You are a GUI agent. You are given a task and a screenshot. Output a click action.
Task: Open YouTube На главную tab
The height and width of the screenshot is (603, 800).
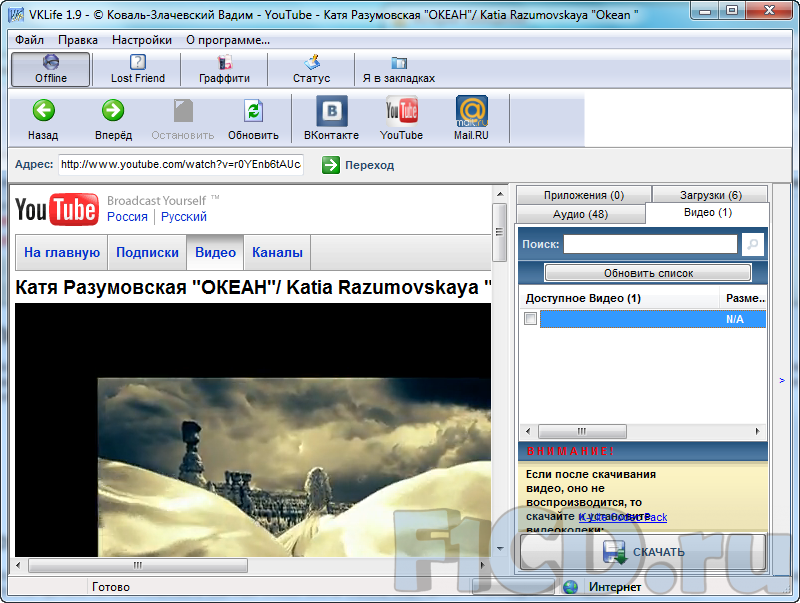pos(62,253)
